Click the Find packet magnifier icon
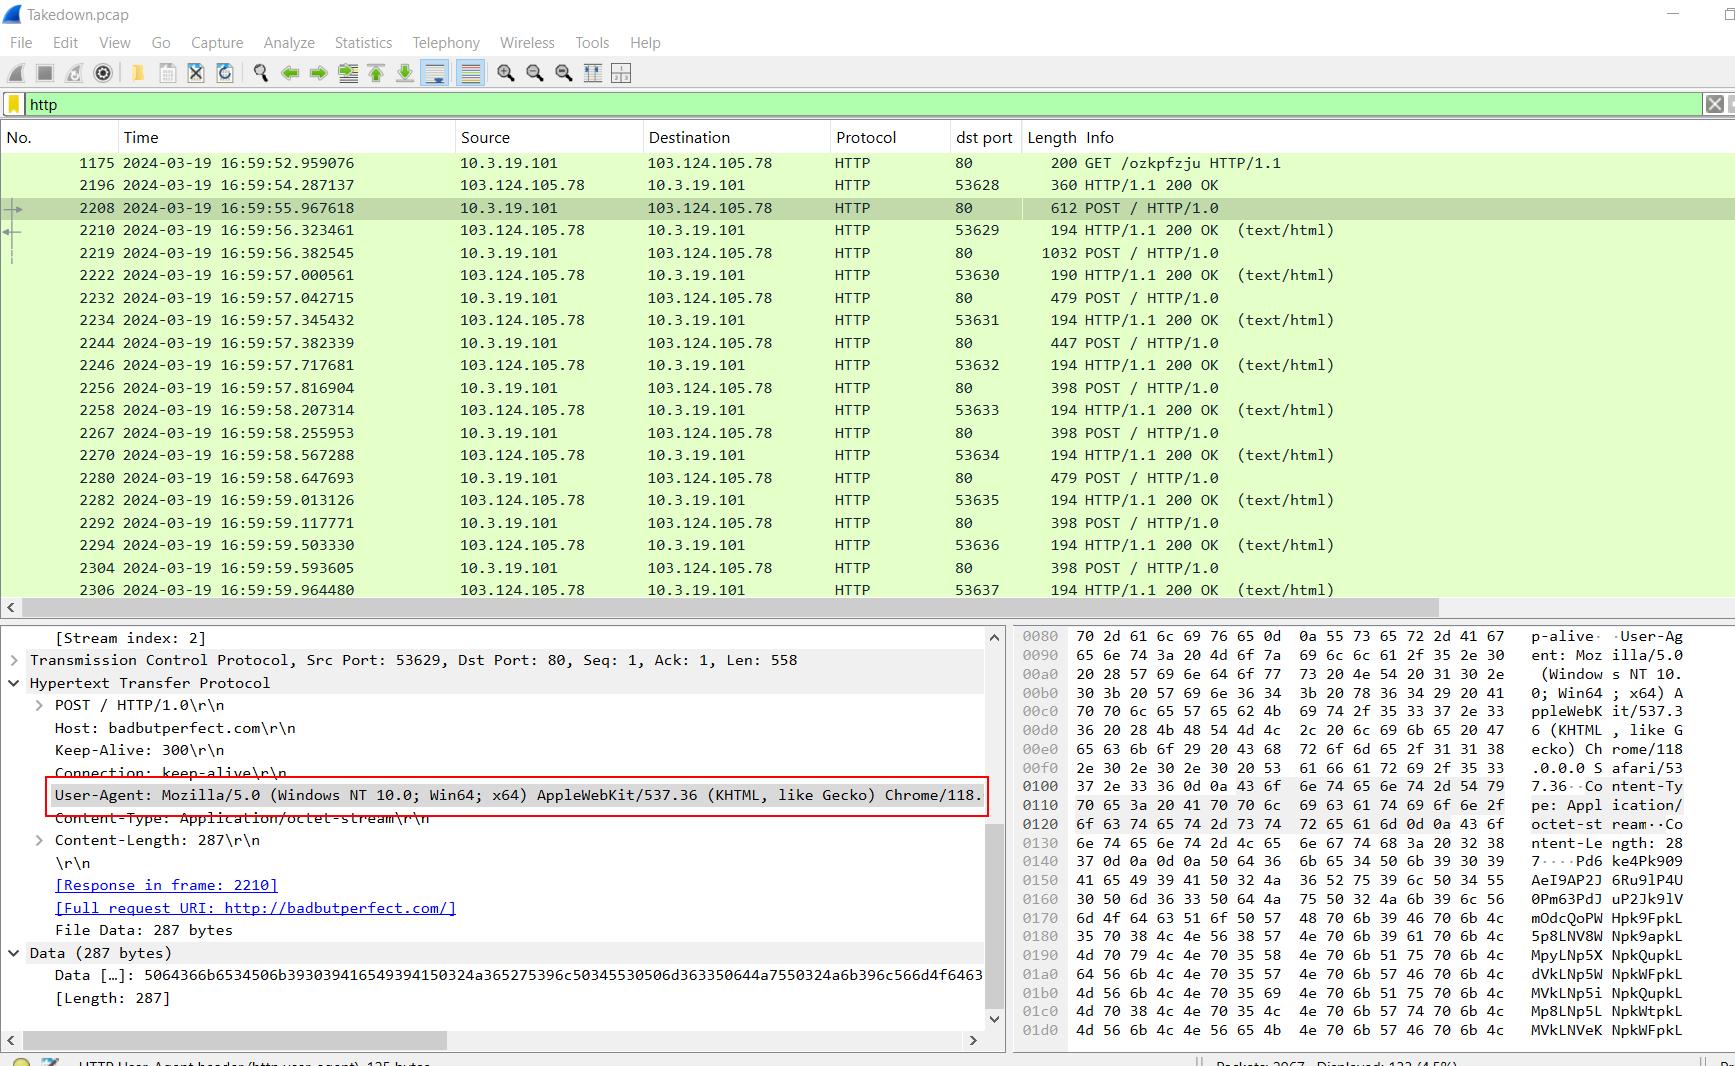Image resolution: width=1735 pixels, height=1066 pixels. (261, 73)
